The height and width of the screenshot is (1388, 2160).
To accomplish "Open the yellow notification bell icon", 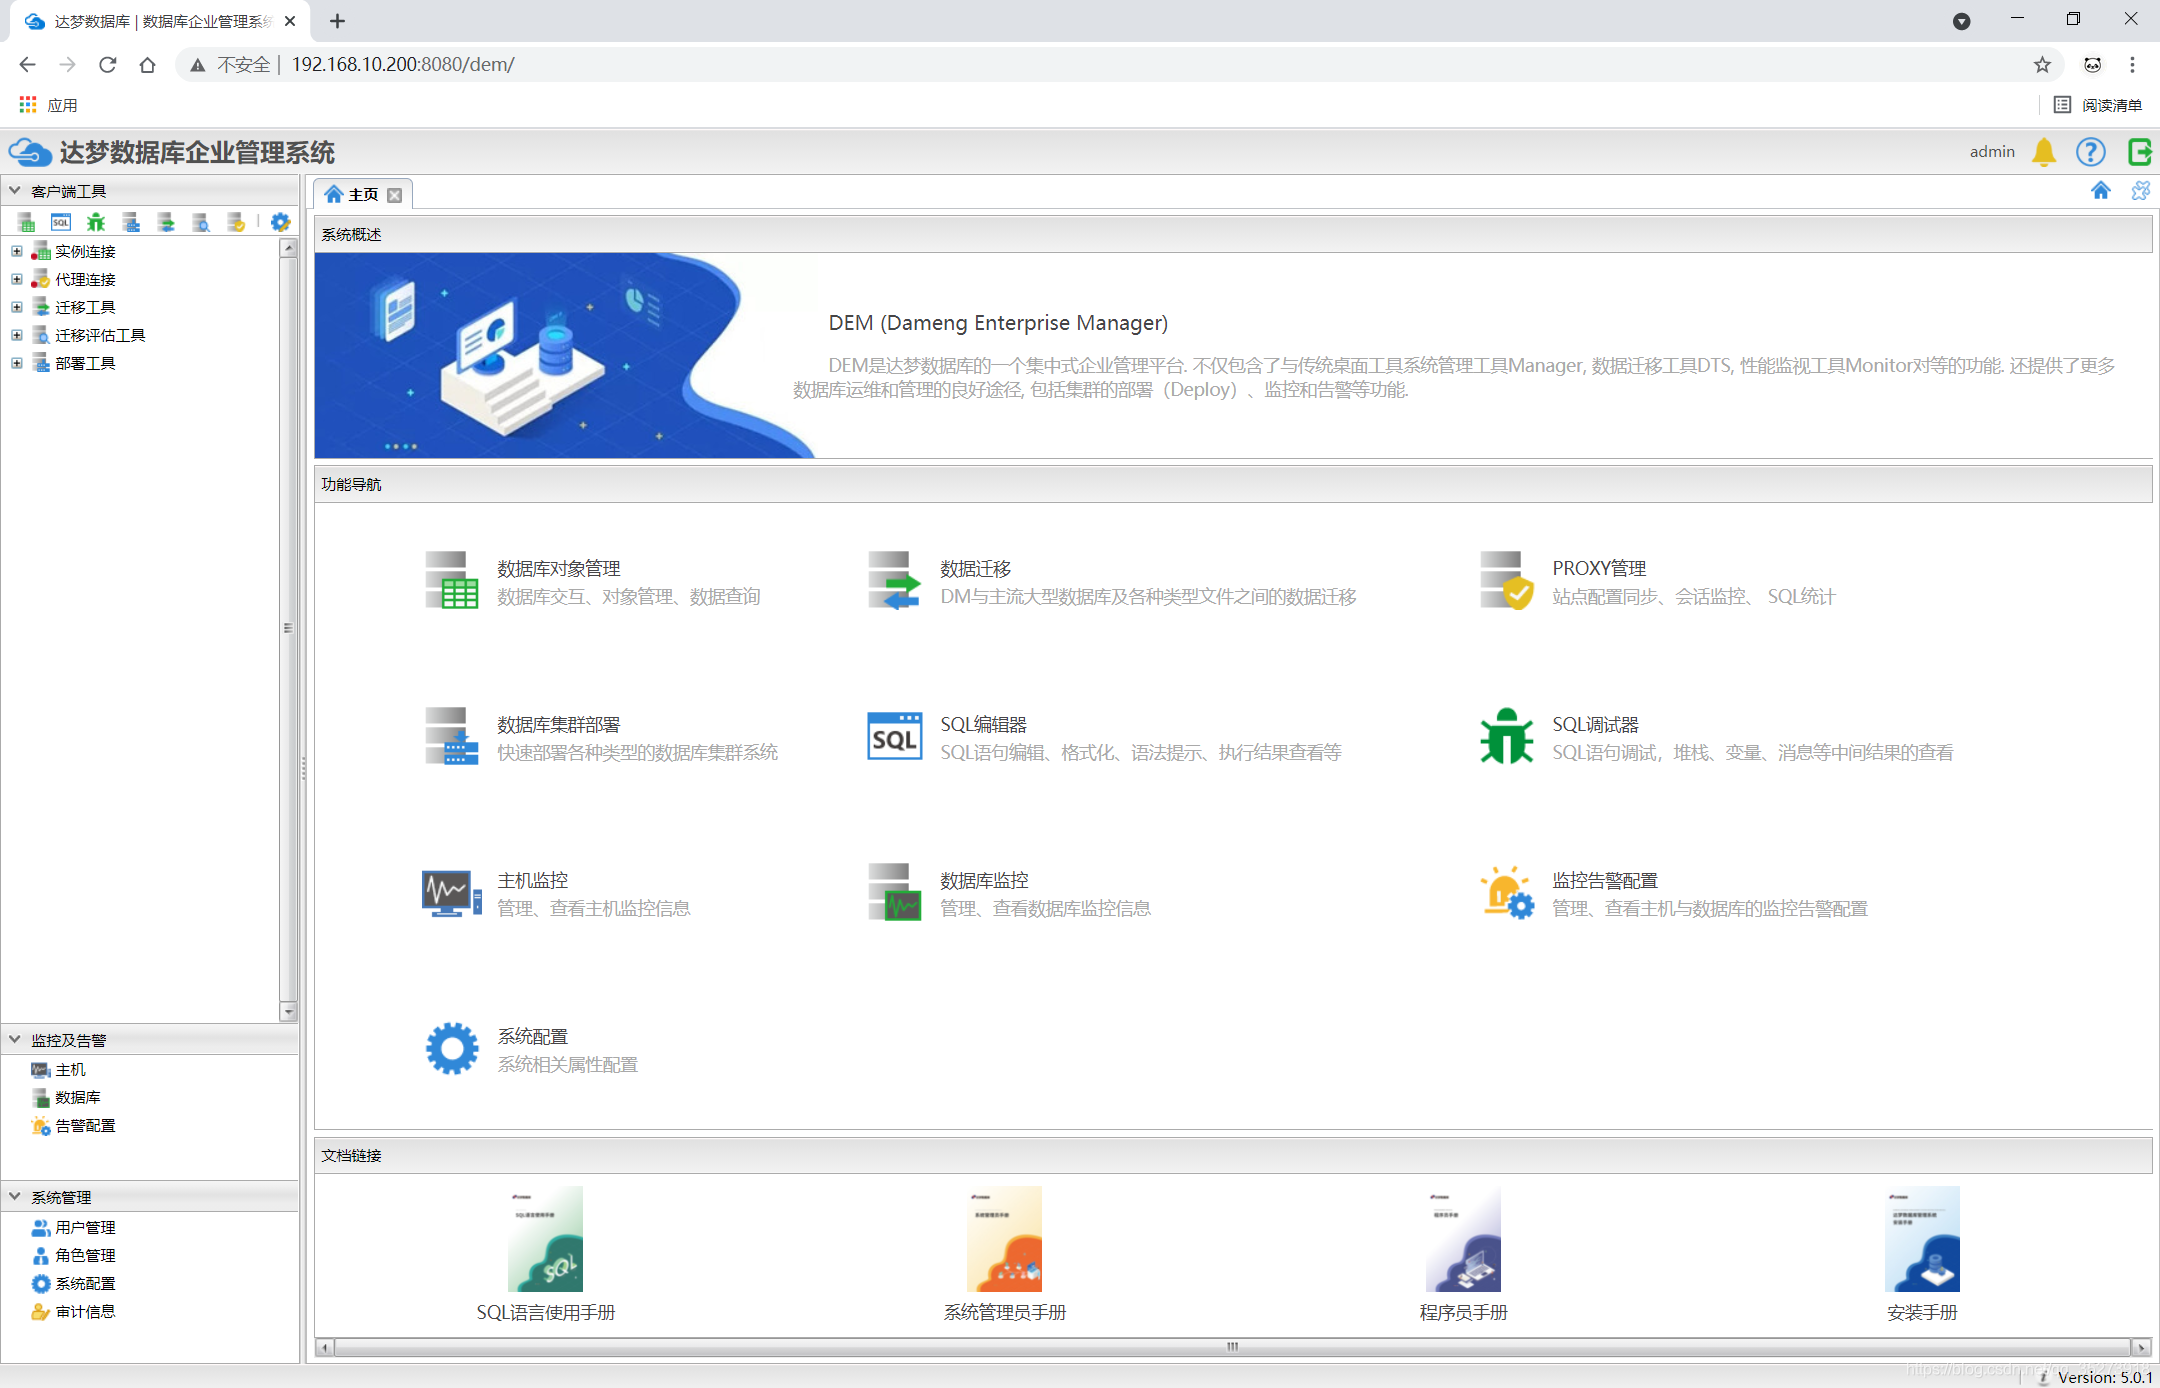I will pos(2044,152).
